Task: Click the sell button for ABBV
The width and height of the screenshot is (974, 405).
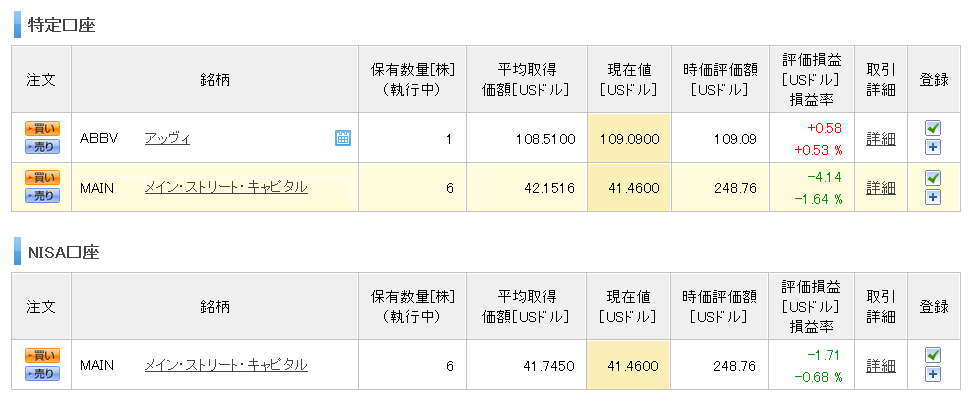Action: click(42, 147)
